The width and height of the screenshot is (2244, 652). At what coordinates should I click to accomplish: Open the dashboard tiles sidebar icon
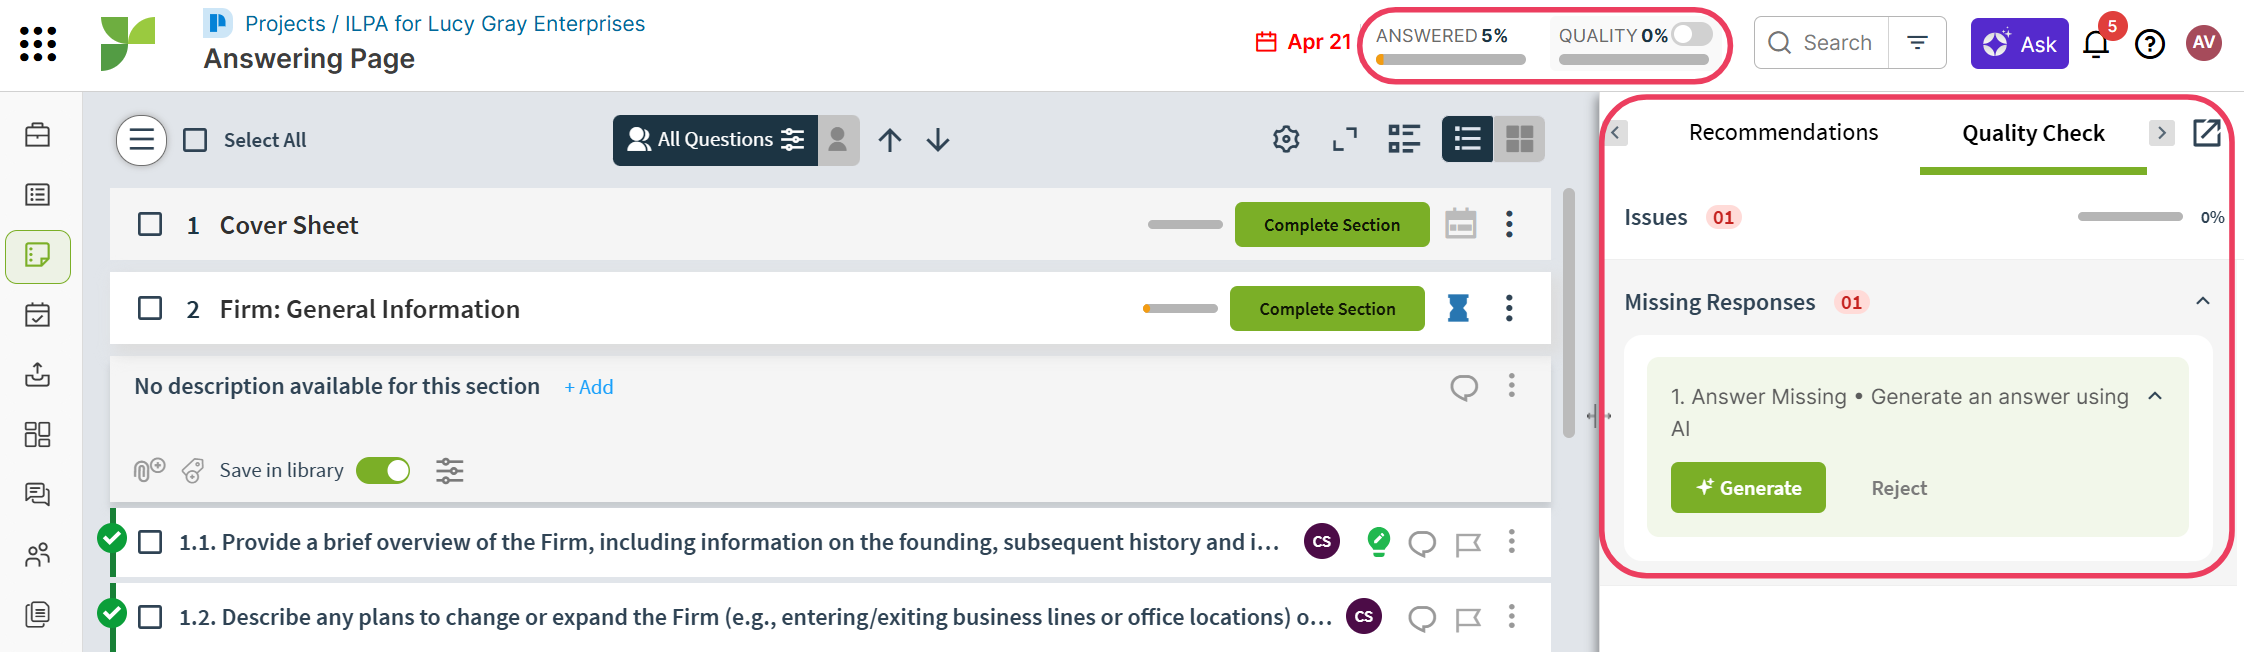[x=38, y=435]
